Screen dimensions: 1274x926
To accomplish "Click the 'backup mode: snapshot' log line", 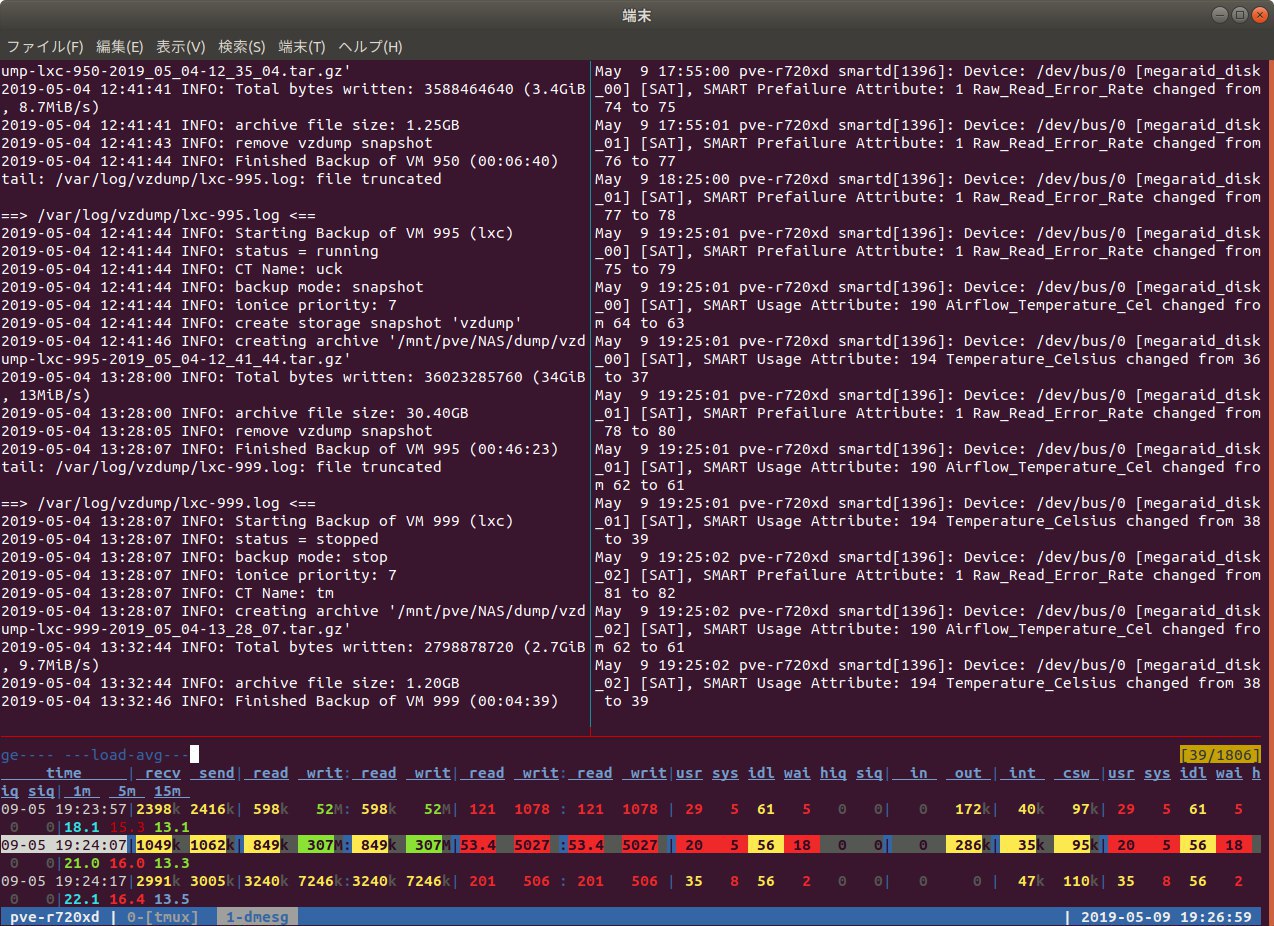I will [212, 287].
